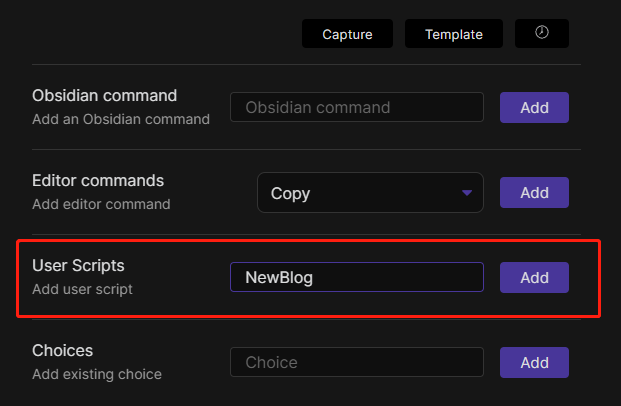
Task: Click the Choice input field
Action: [357, 362]
